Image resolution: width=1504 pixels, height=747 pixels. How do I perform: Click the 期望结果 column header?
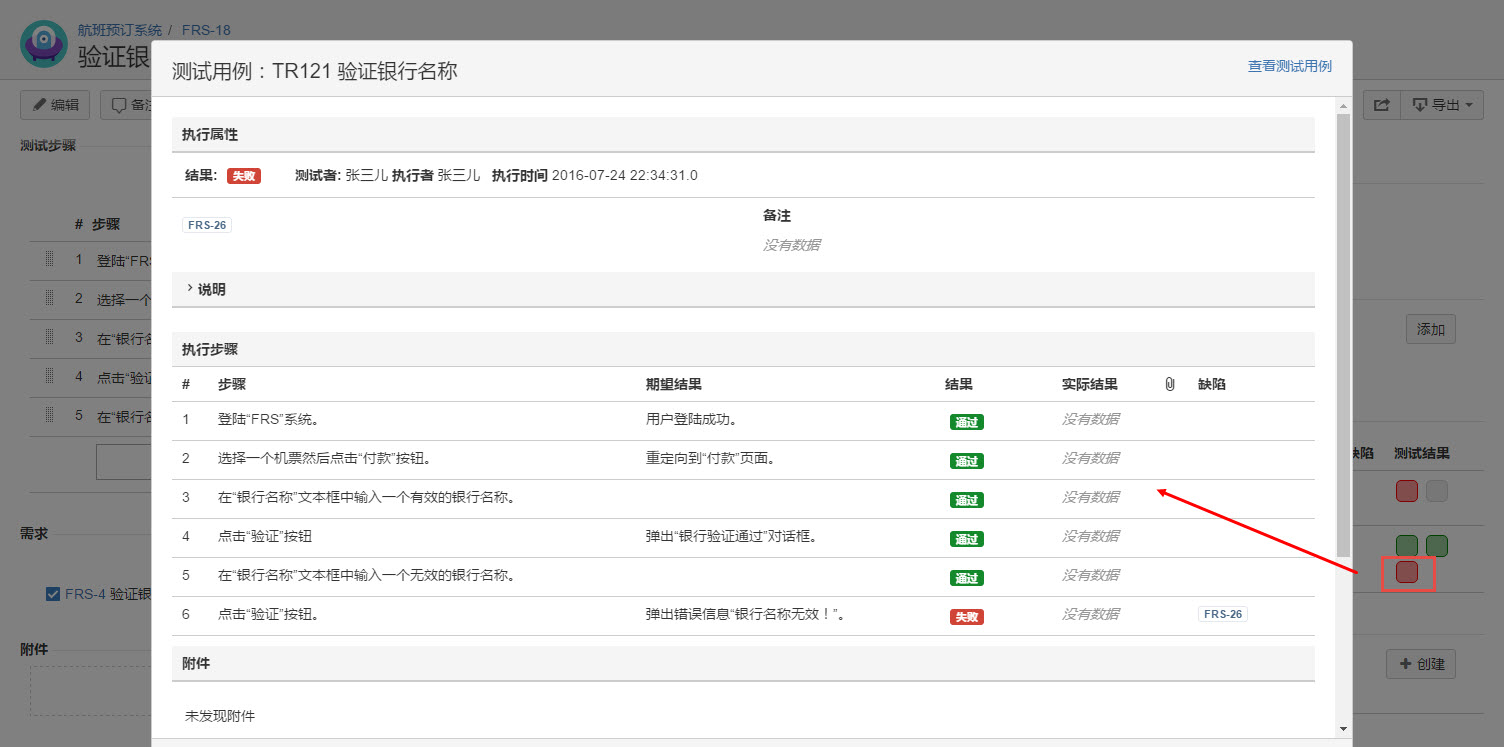click(674, 384)
